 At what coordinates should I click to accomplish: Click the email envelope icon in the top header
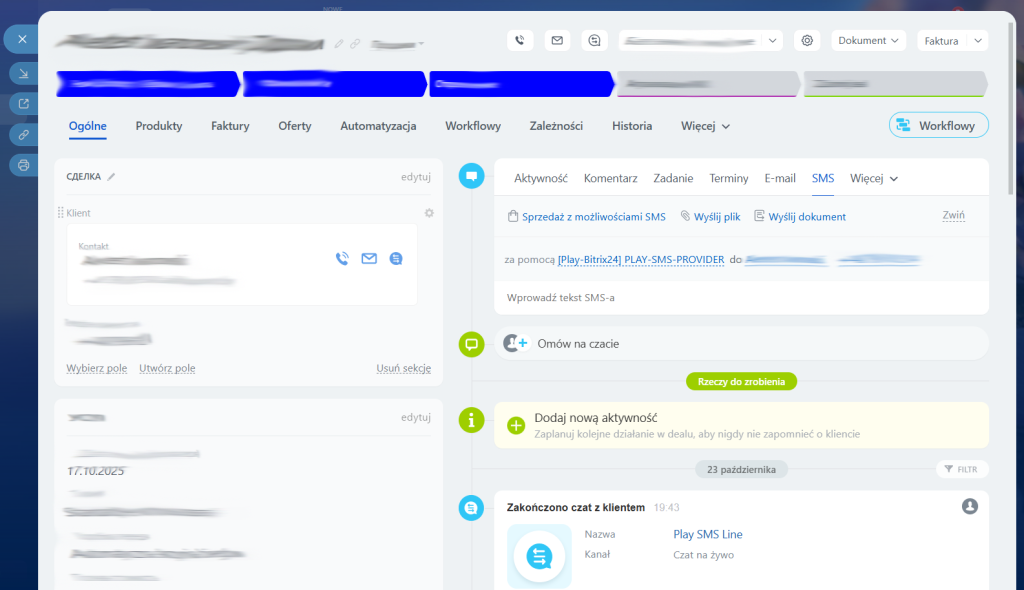[x=557, y=40]
